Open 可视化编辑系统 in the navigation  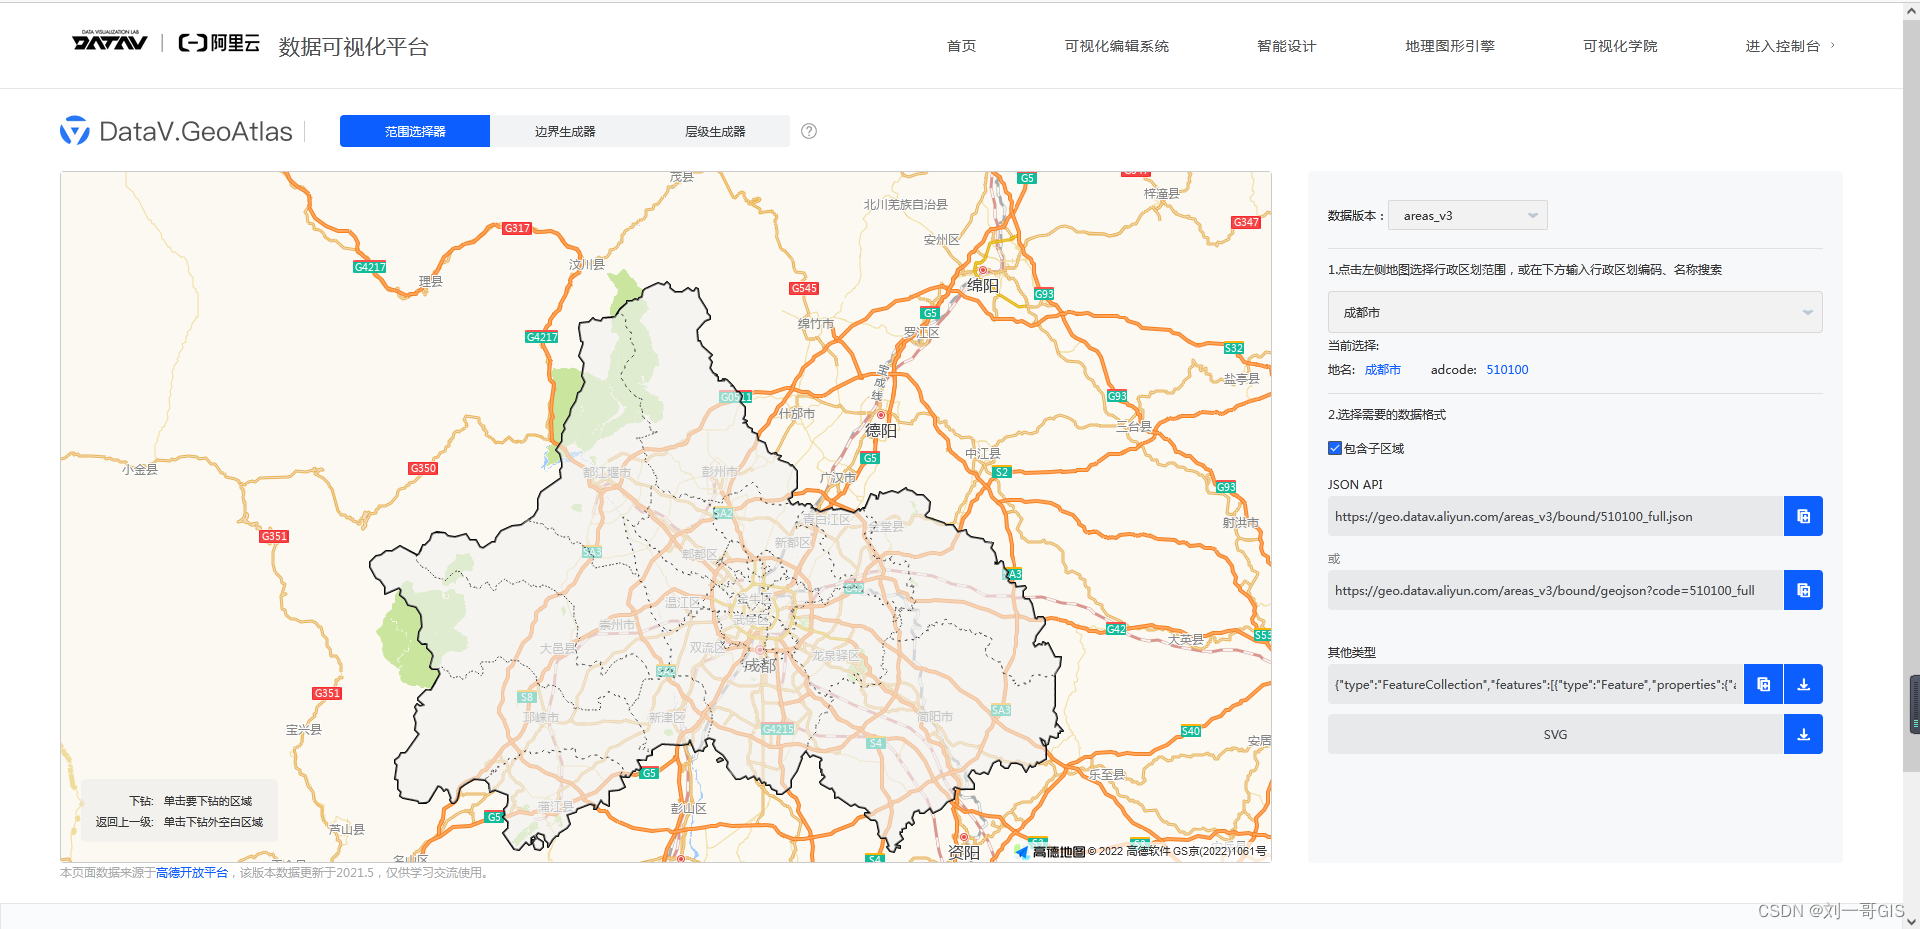pos(1116,46)
